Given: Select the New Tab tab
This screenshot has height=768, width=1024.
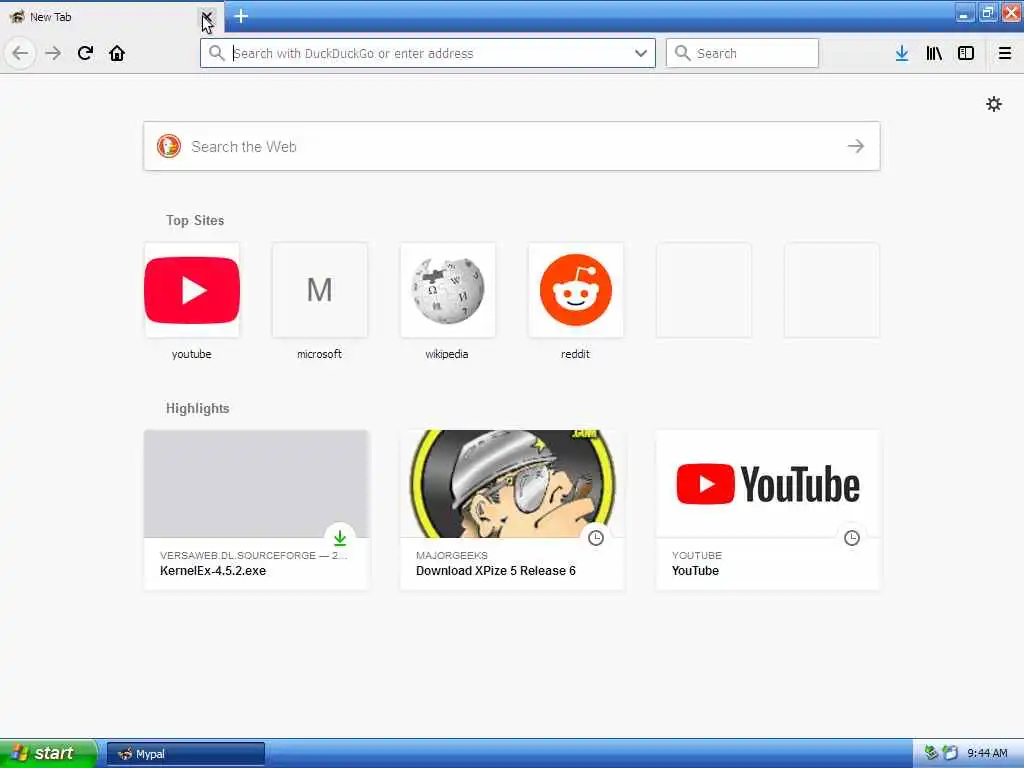Looking at the screenshot, I should (111, 17).
